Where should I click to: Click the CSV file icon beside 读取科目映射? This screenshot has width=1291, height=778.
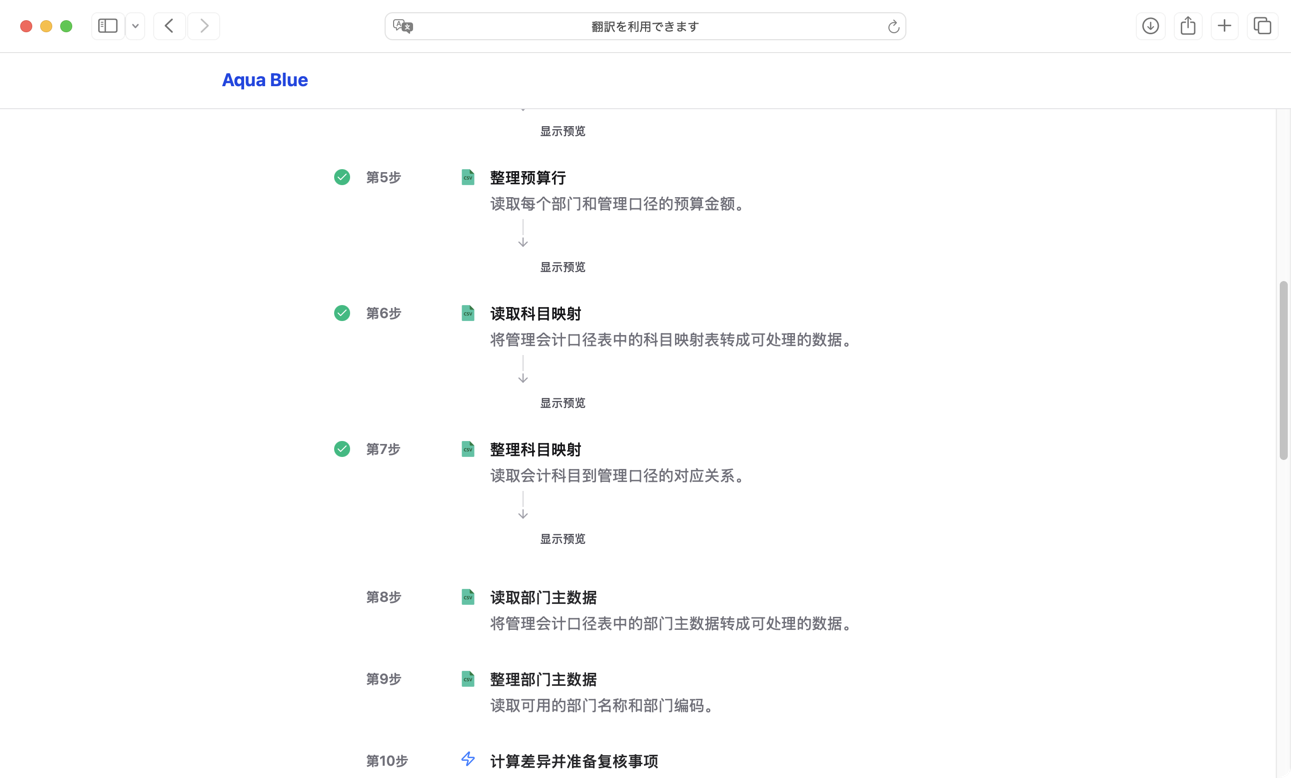[x=468, y=313]
